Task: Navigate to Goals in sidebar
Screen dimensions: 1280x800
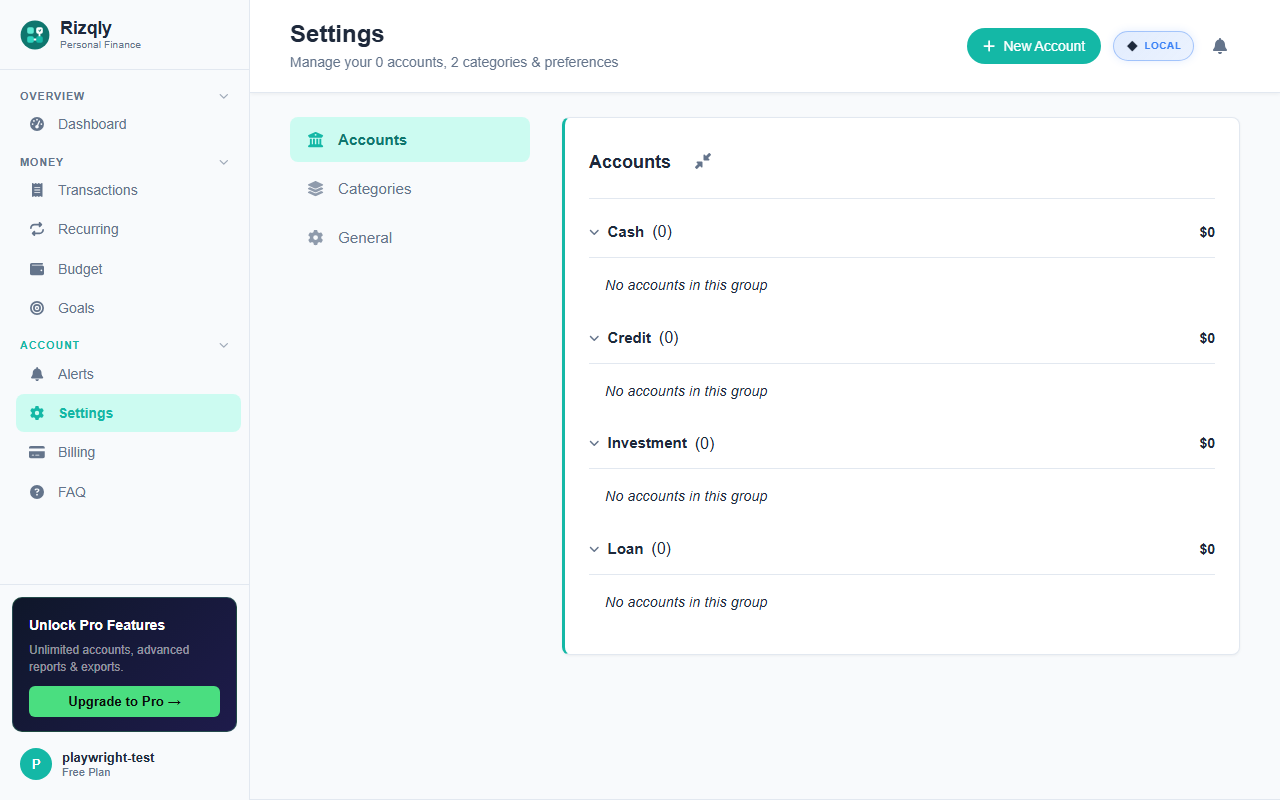Action: click(76, 308)
